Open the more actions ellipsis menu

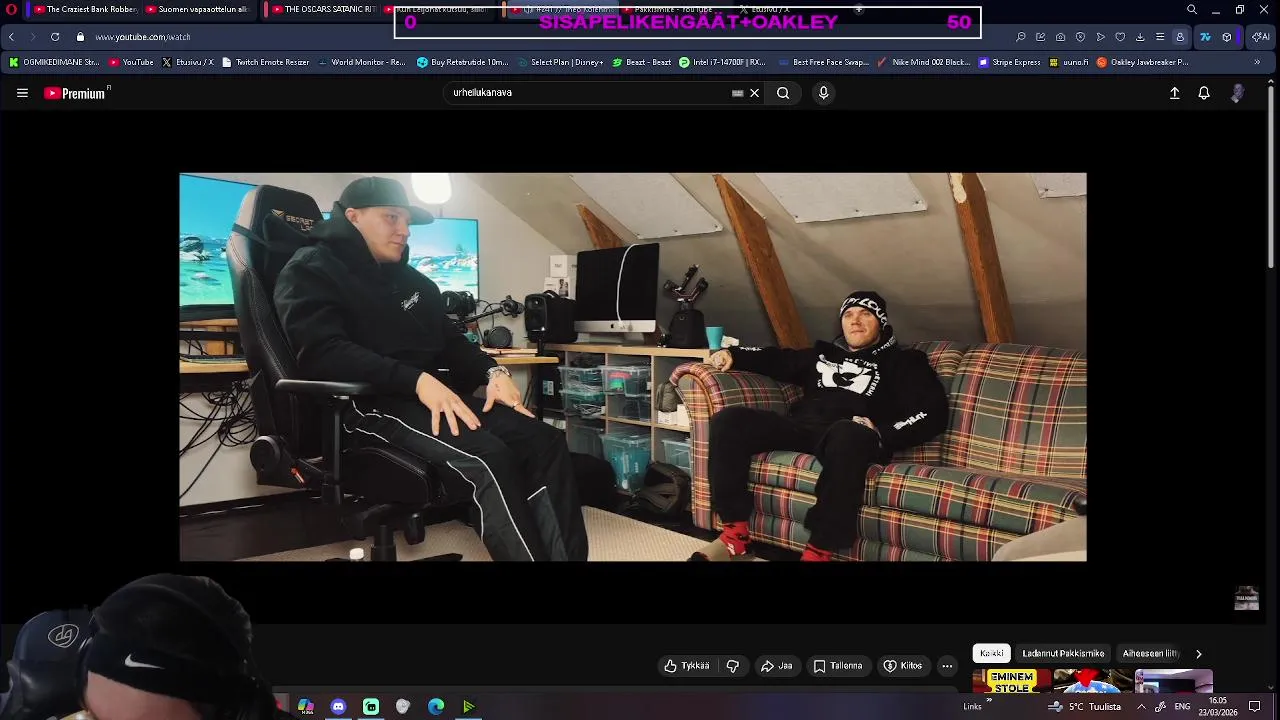947,666
